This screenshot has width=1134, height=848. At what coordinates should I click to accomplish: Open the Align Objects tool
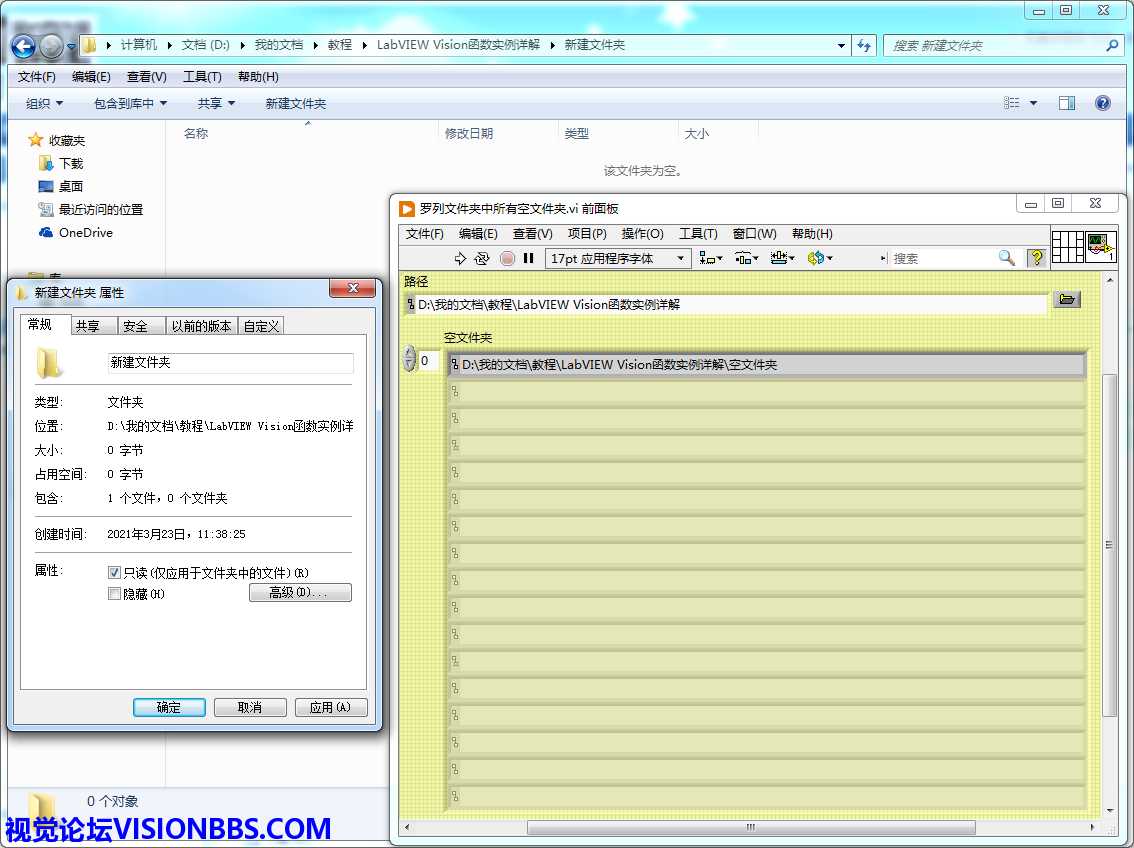click(711, 258)
